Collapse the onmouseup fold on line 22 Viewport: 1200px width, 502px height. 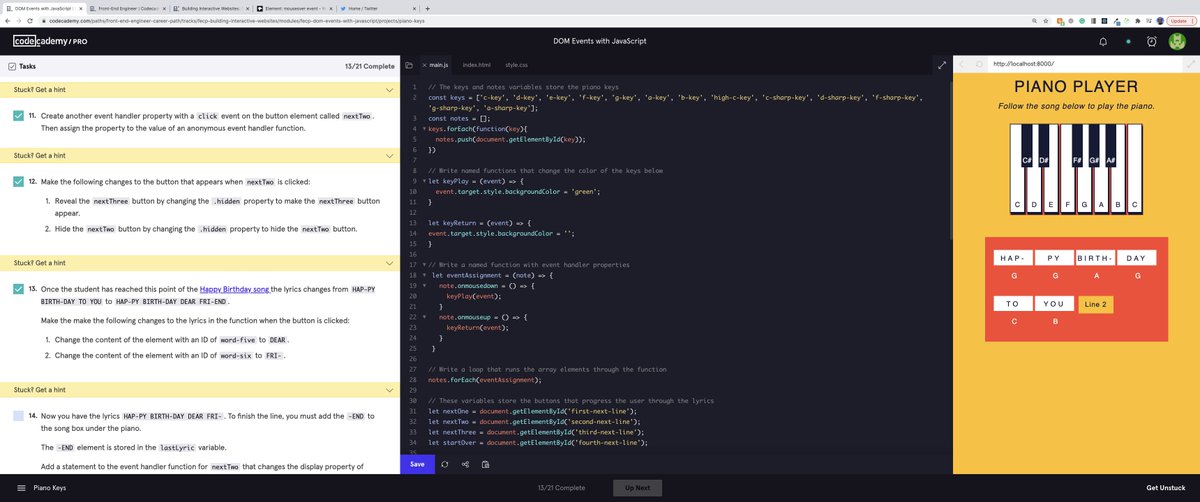pos(424,316)
